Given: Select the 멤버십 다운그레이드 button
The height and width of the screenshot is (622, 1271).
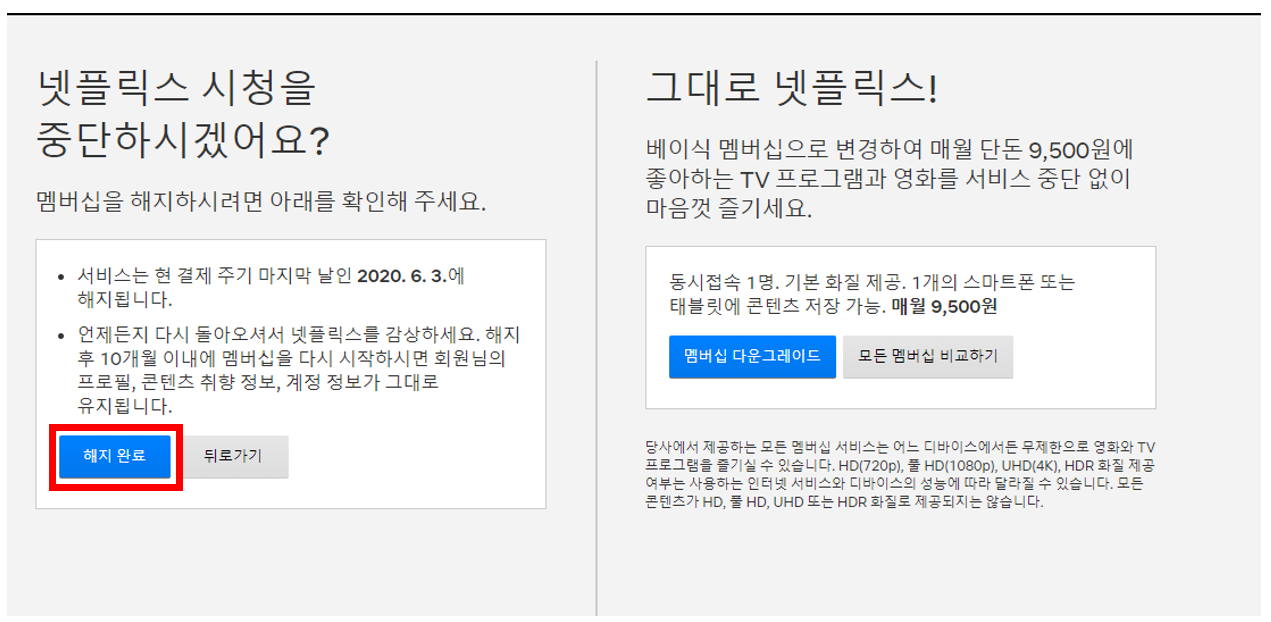Looking at the screenshot, I should click(752, 357).
